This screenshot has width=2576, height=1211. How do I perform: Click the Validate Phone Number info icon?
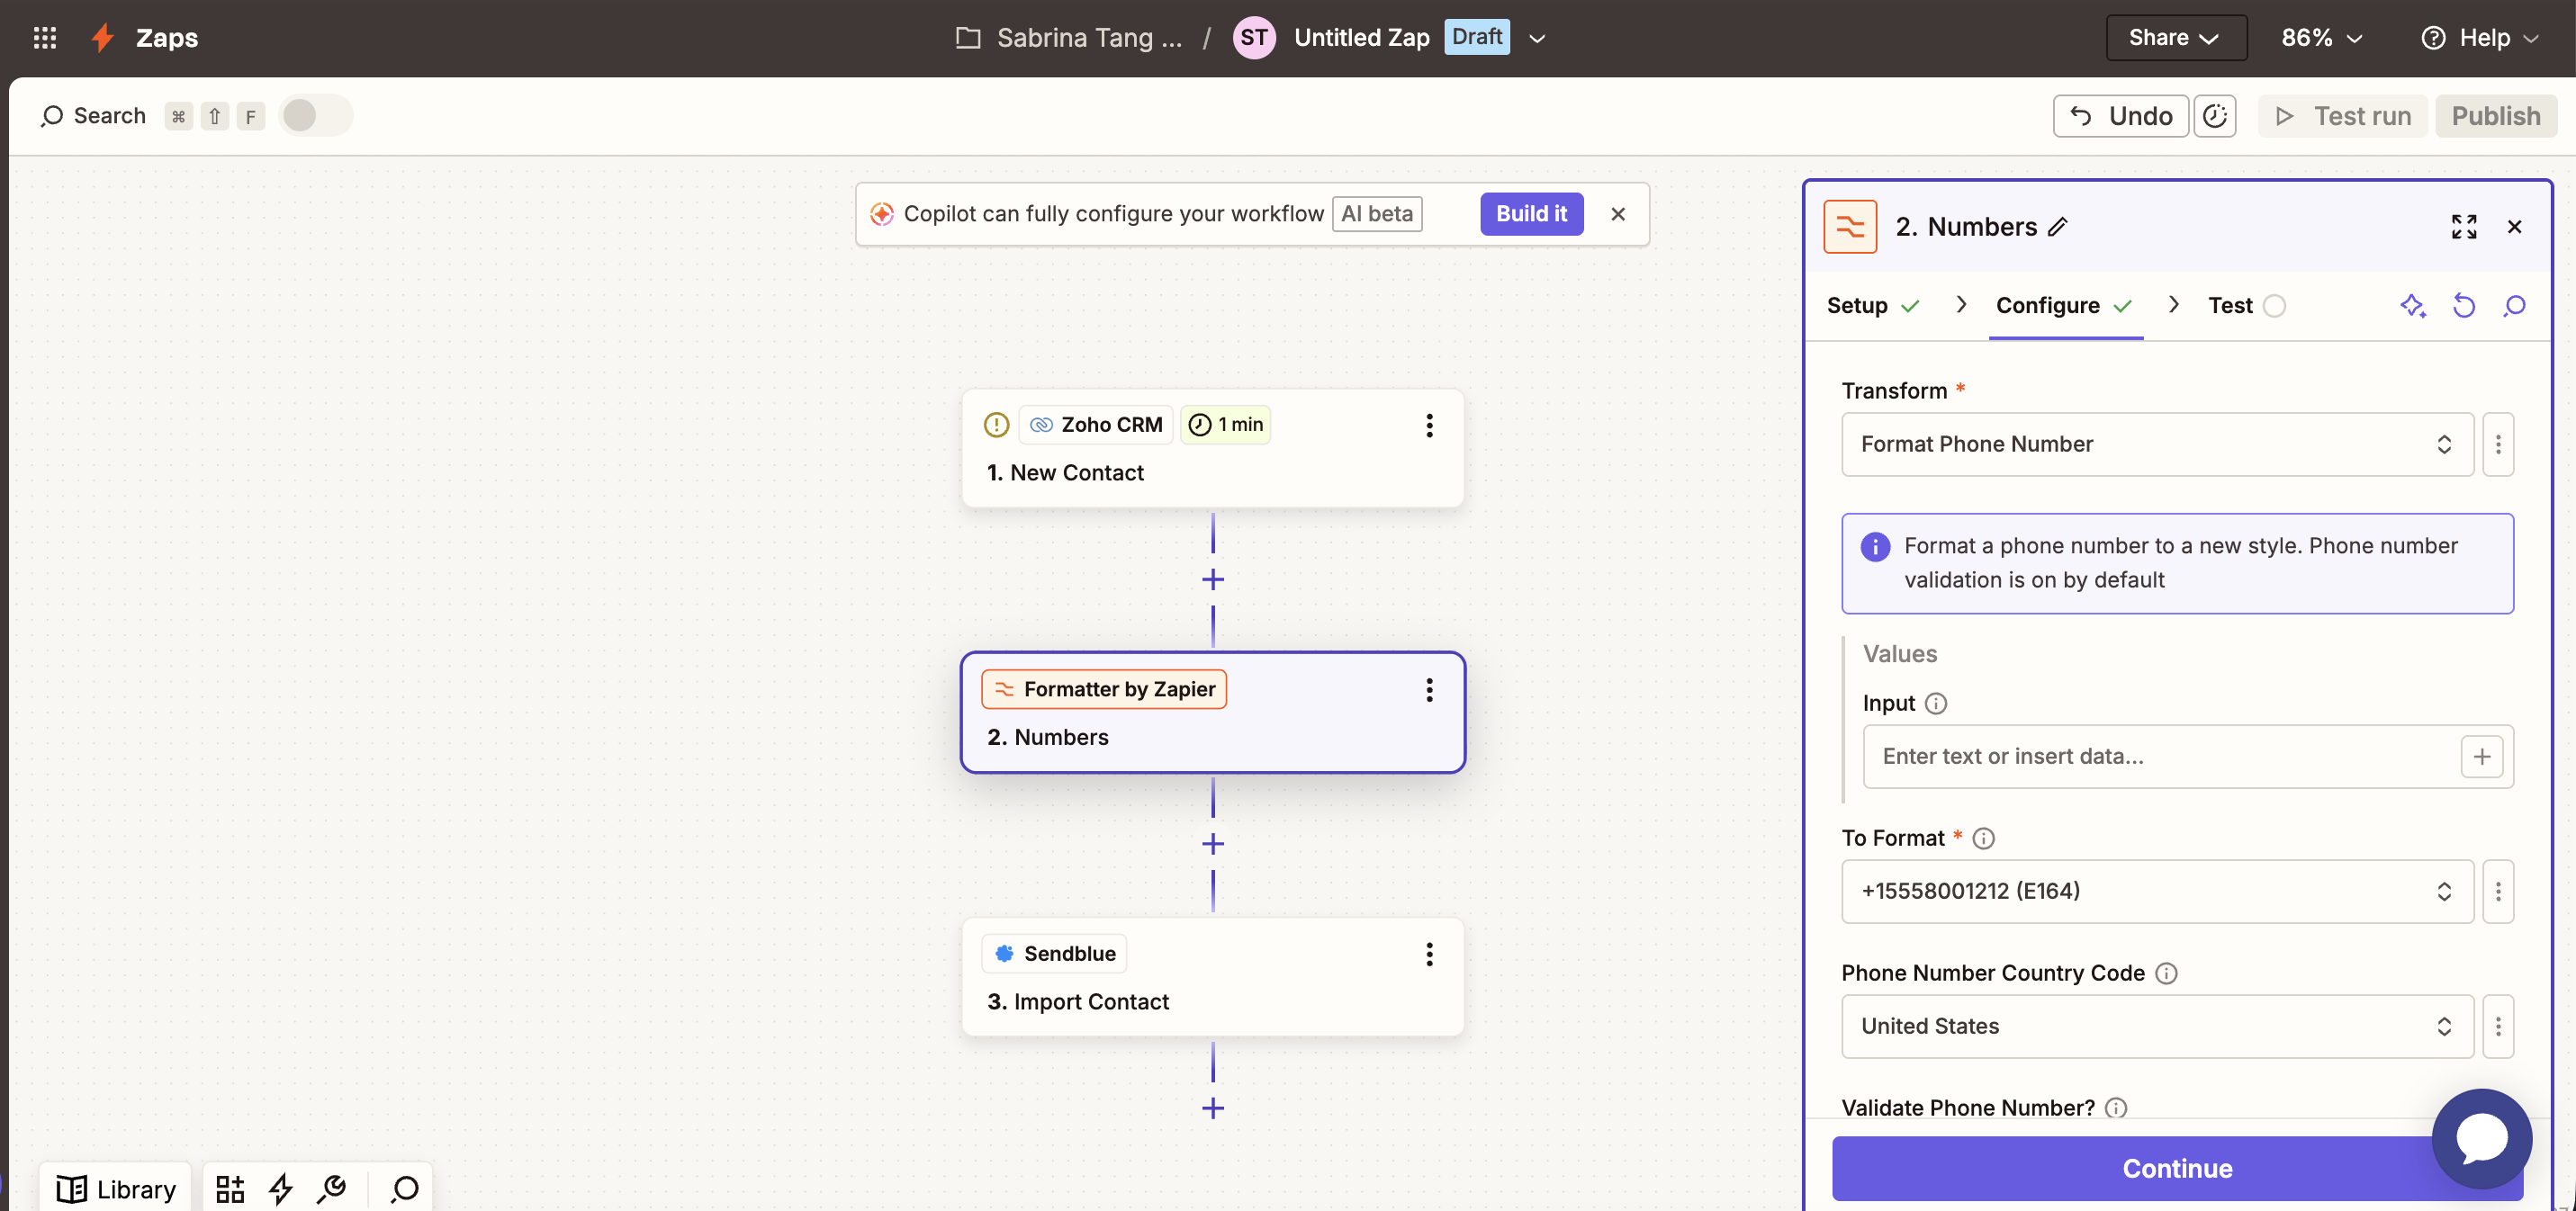[x=2116, y=1107]
